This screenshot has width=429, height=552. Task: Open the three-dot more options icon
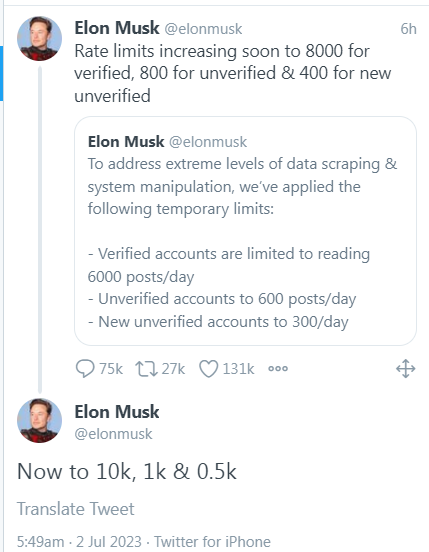pyautogui.click(x=278, y=369)
